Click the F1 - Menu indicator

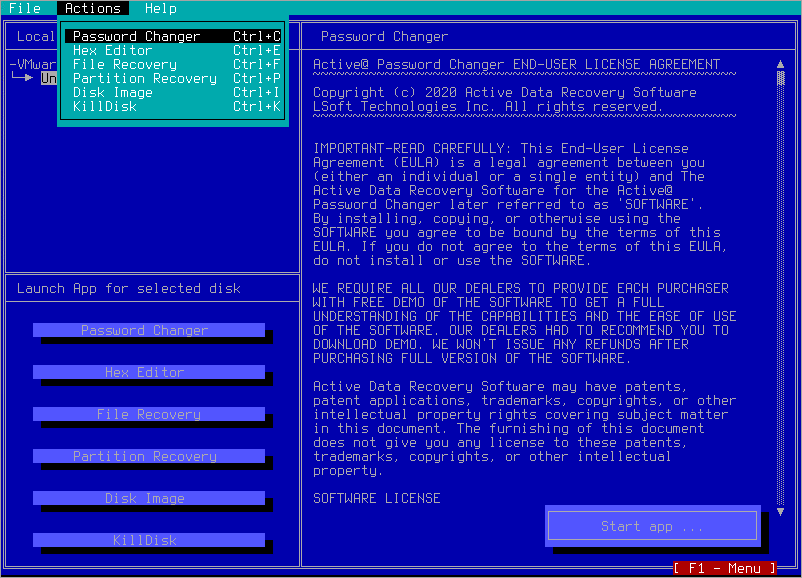tap(725, 568)
